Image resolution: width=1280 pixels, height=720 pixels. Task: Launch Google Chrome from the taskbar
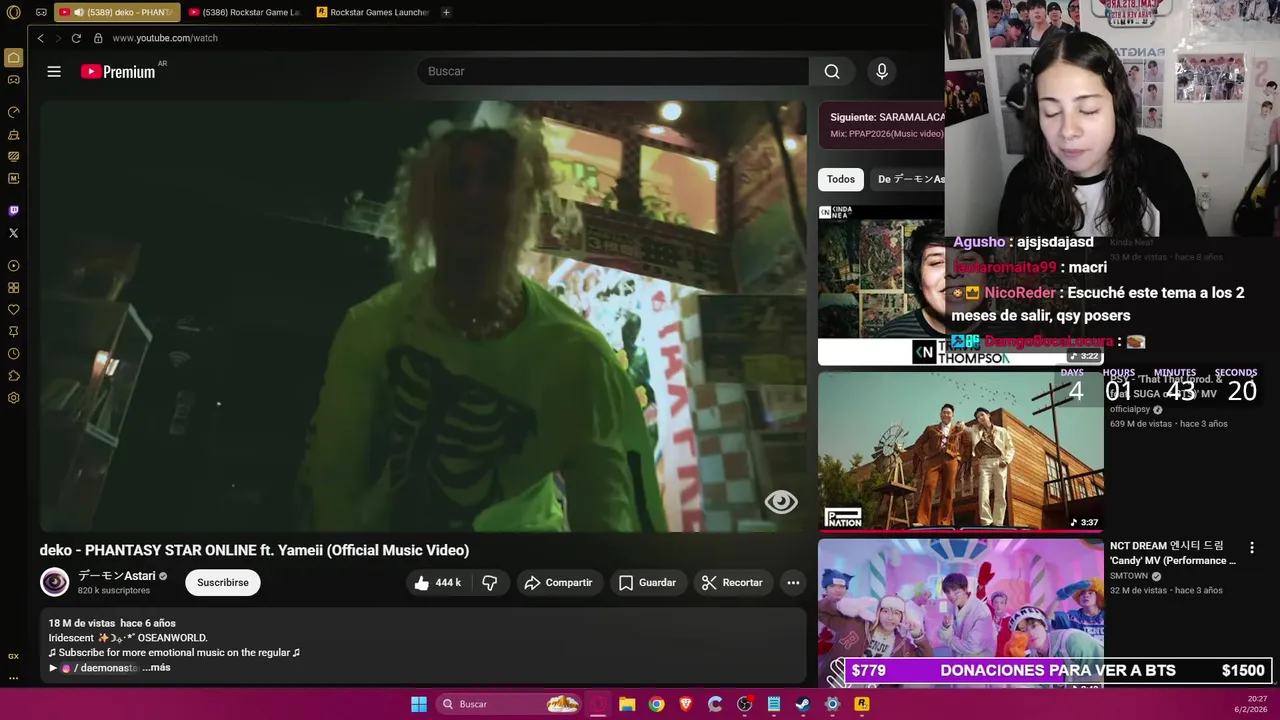coord(656,704)
